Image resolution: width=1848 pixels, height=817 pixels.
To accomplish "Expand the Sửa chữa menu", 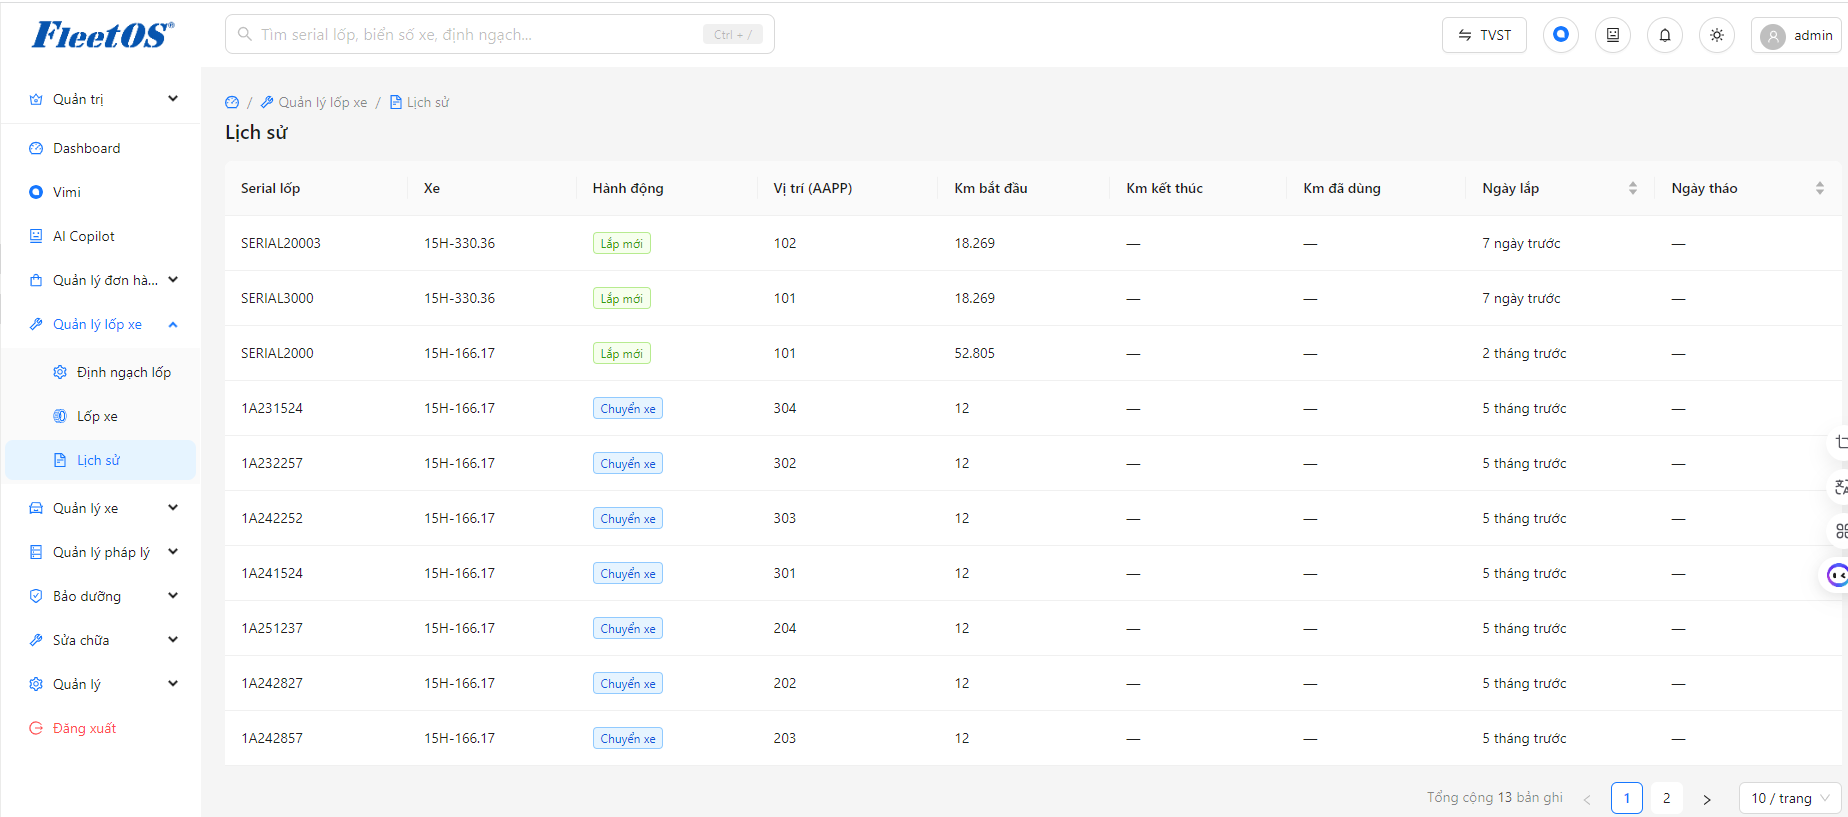I will point(103,640).
